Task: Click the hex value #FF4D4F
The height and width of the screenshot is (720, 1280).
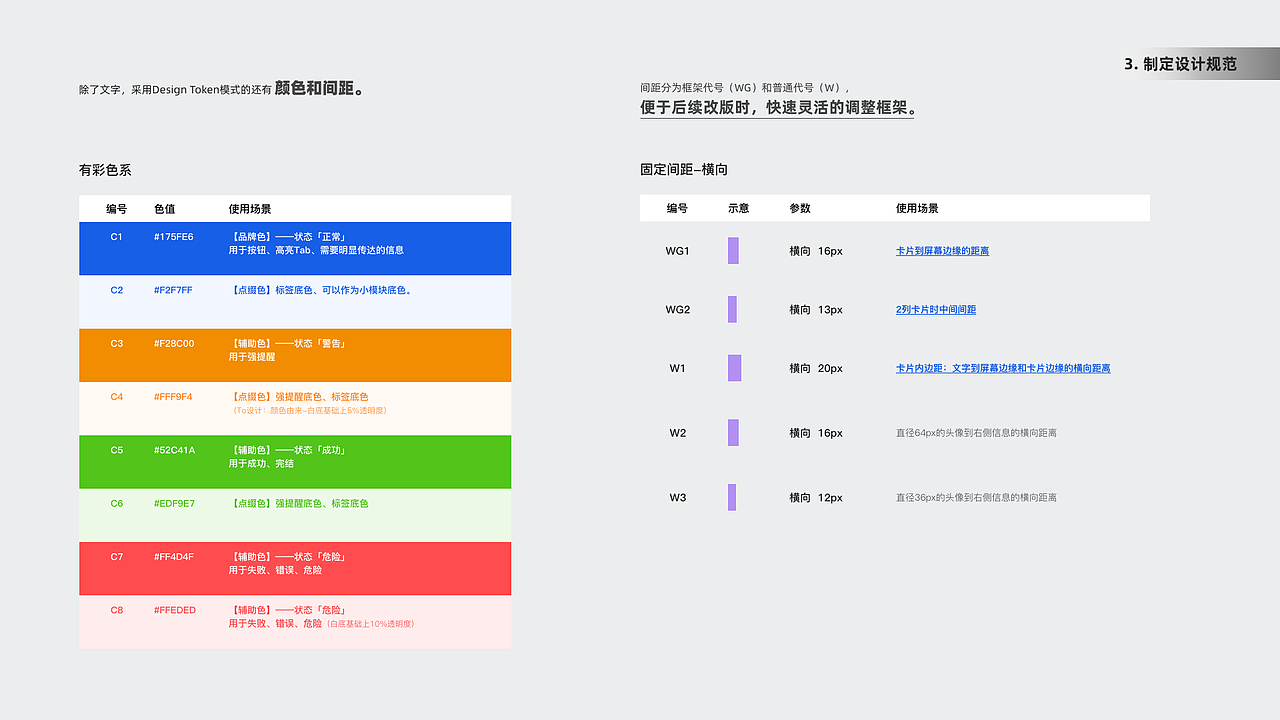Action: tap(174, 556)
